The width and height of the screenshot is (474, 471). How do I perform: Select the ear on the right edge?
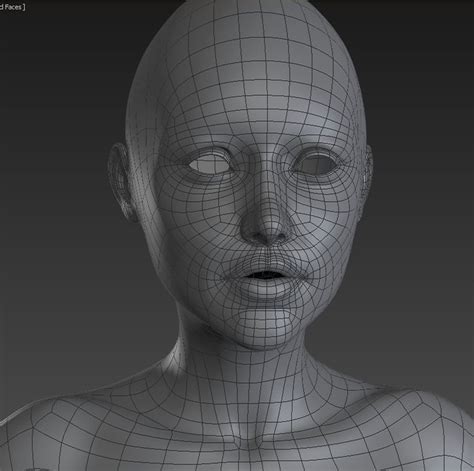(x=367, y=173)
